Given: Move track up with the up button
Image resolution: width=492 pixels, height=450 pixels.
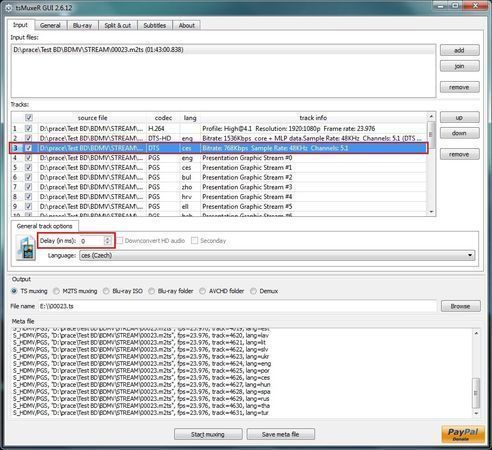Looking at the screenshot, I should click(x=459, y=117).
